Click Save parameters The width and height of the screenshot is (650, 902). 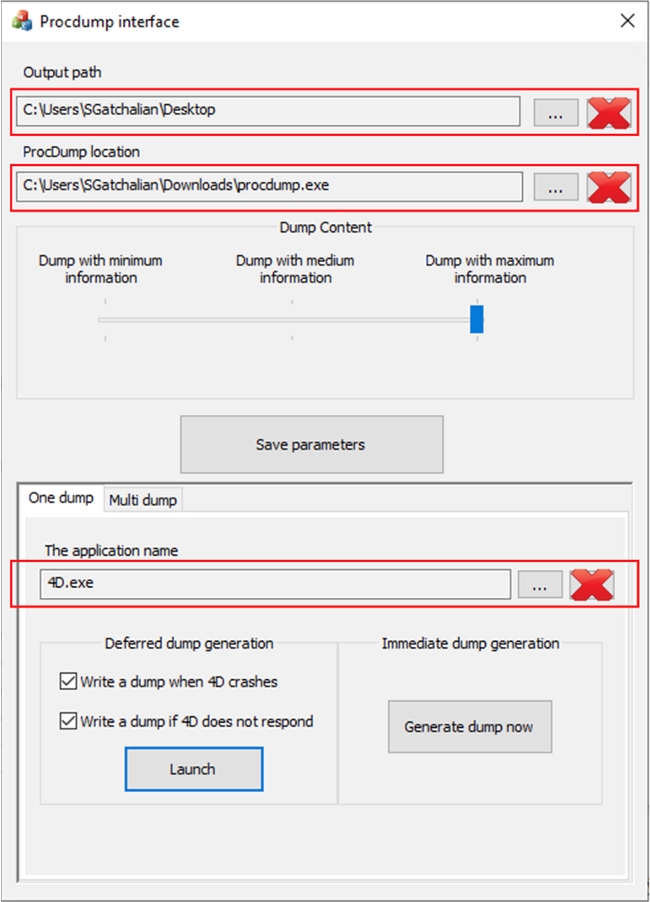[x=311, y=443]
